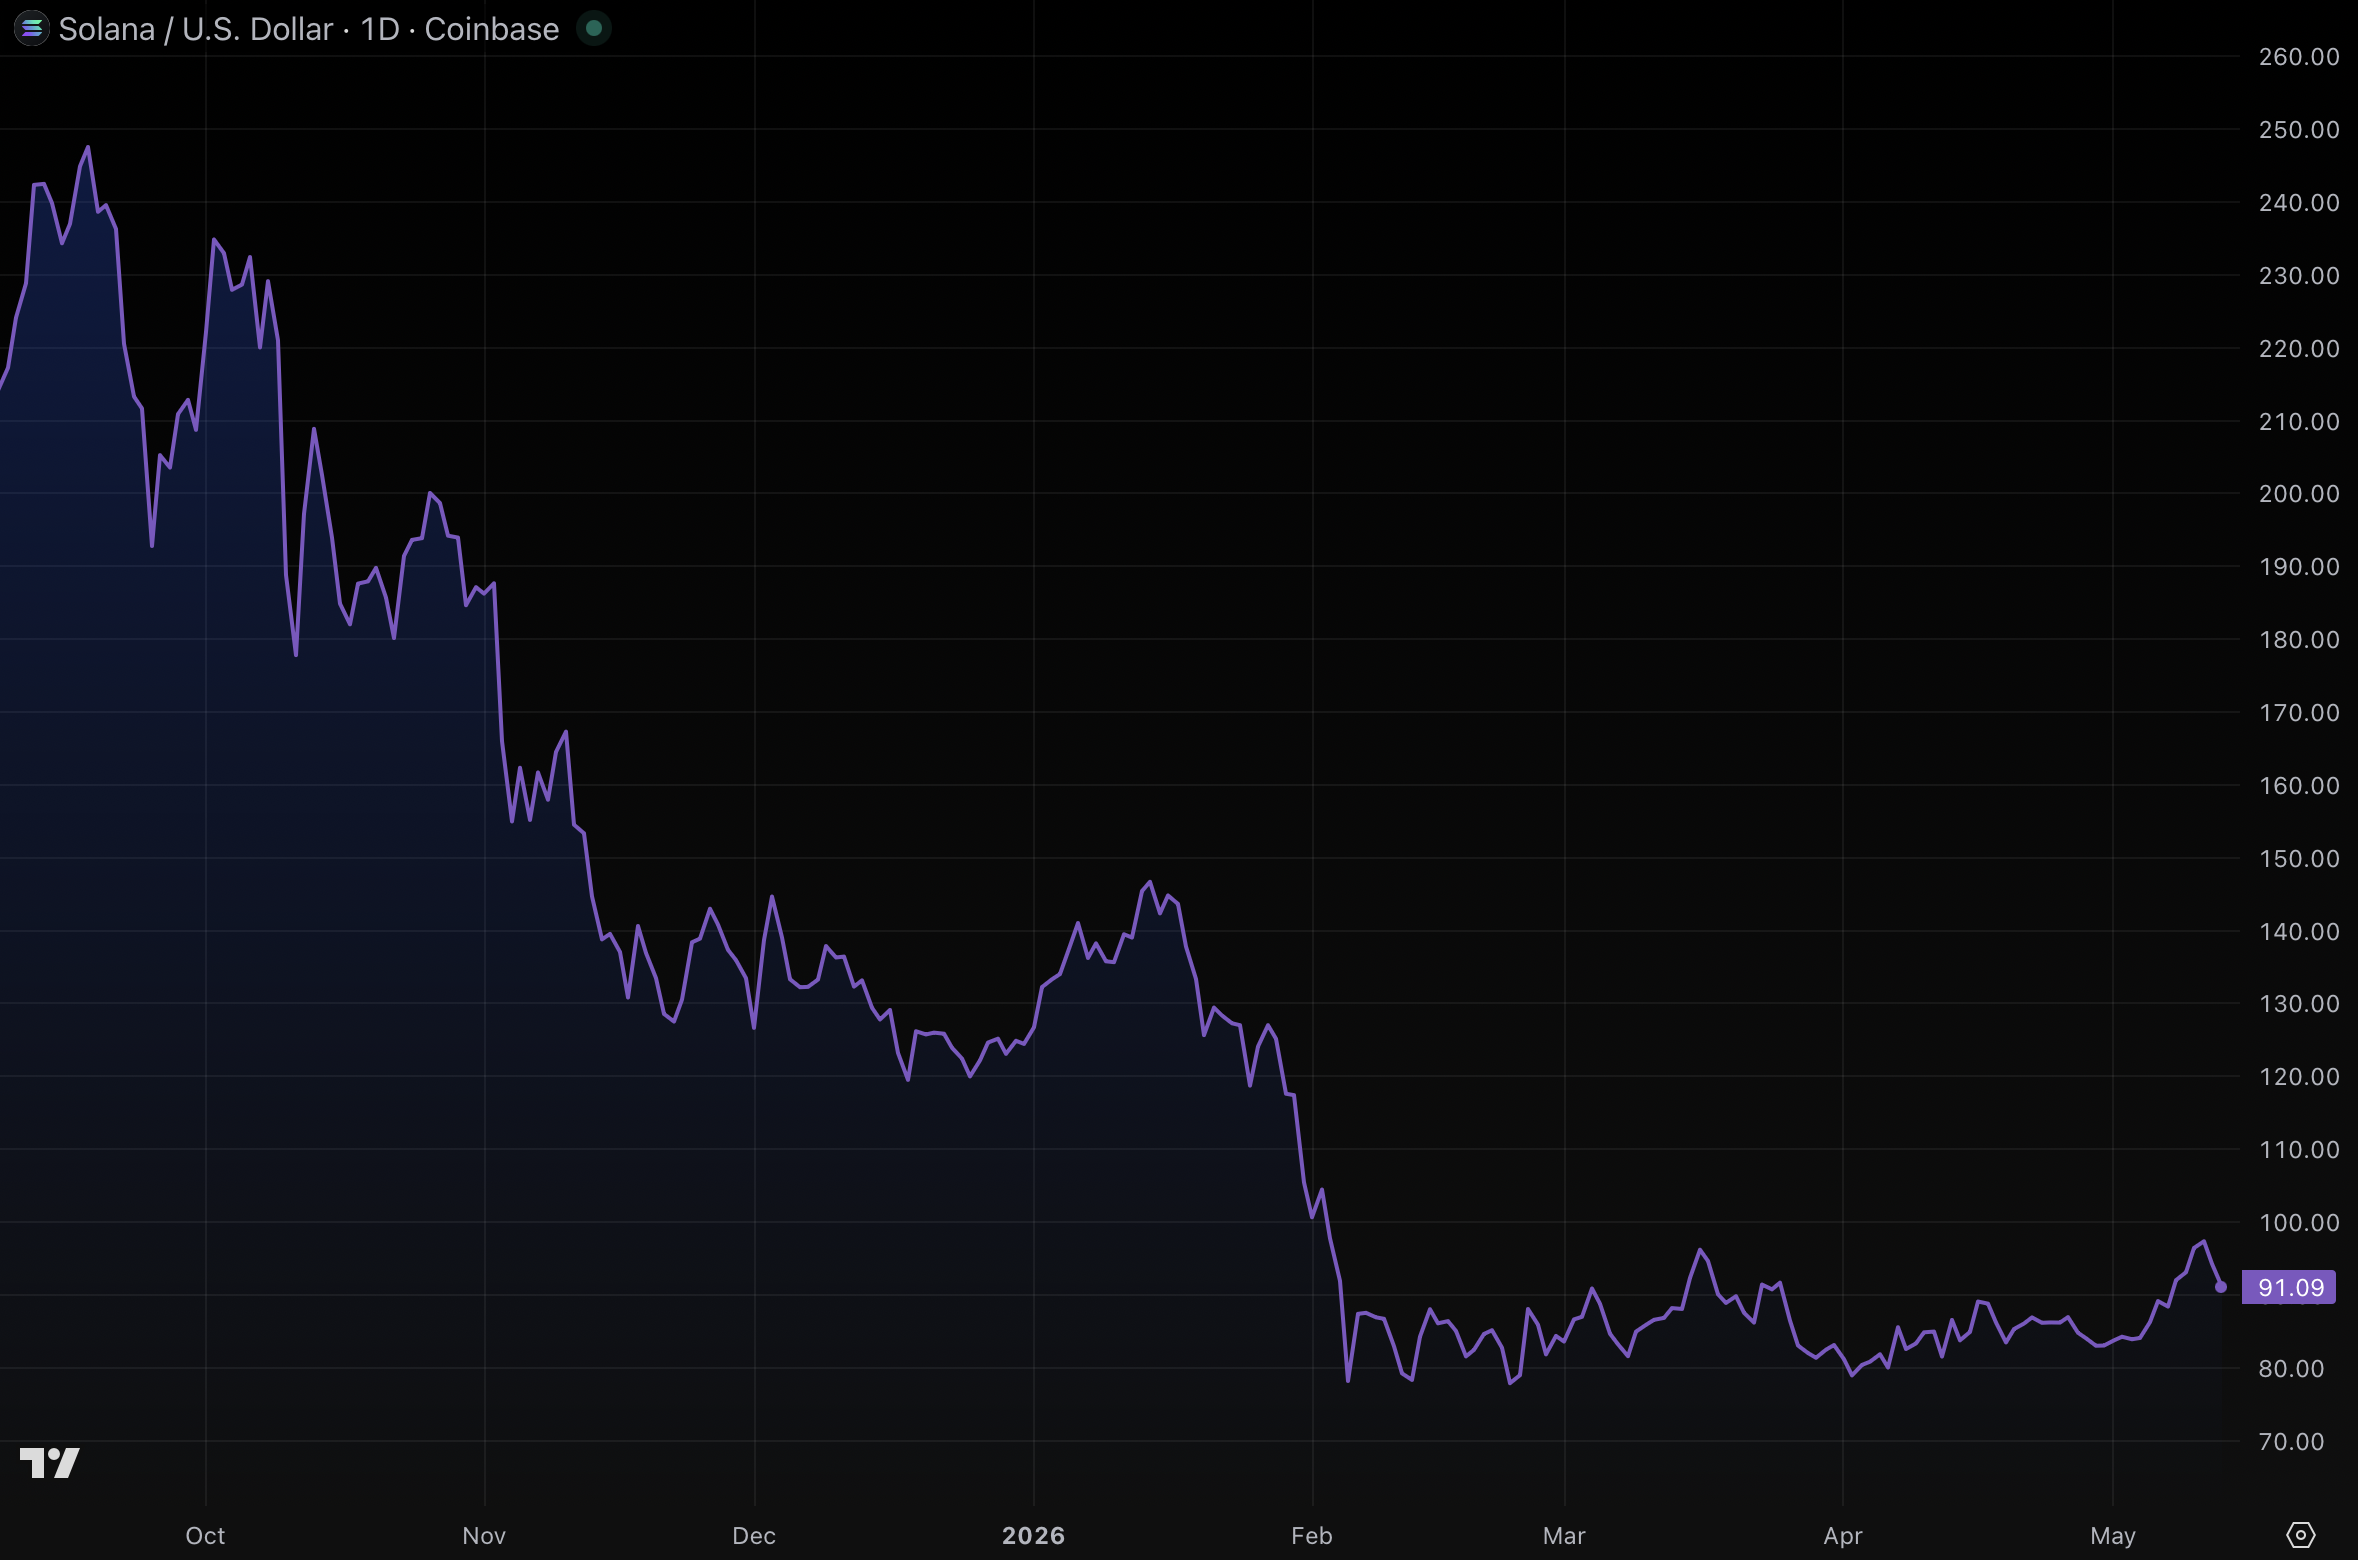Click the 180.00 price axis label

(x=2299, y=640)
